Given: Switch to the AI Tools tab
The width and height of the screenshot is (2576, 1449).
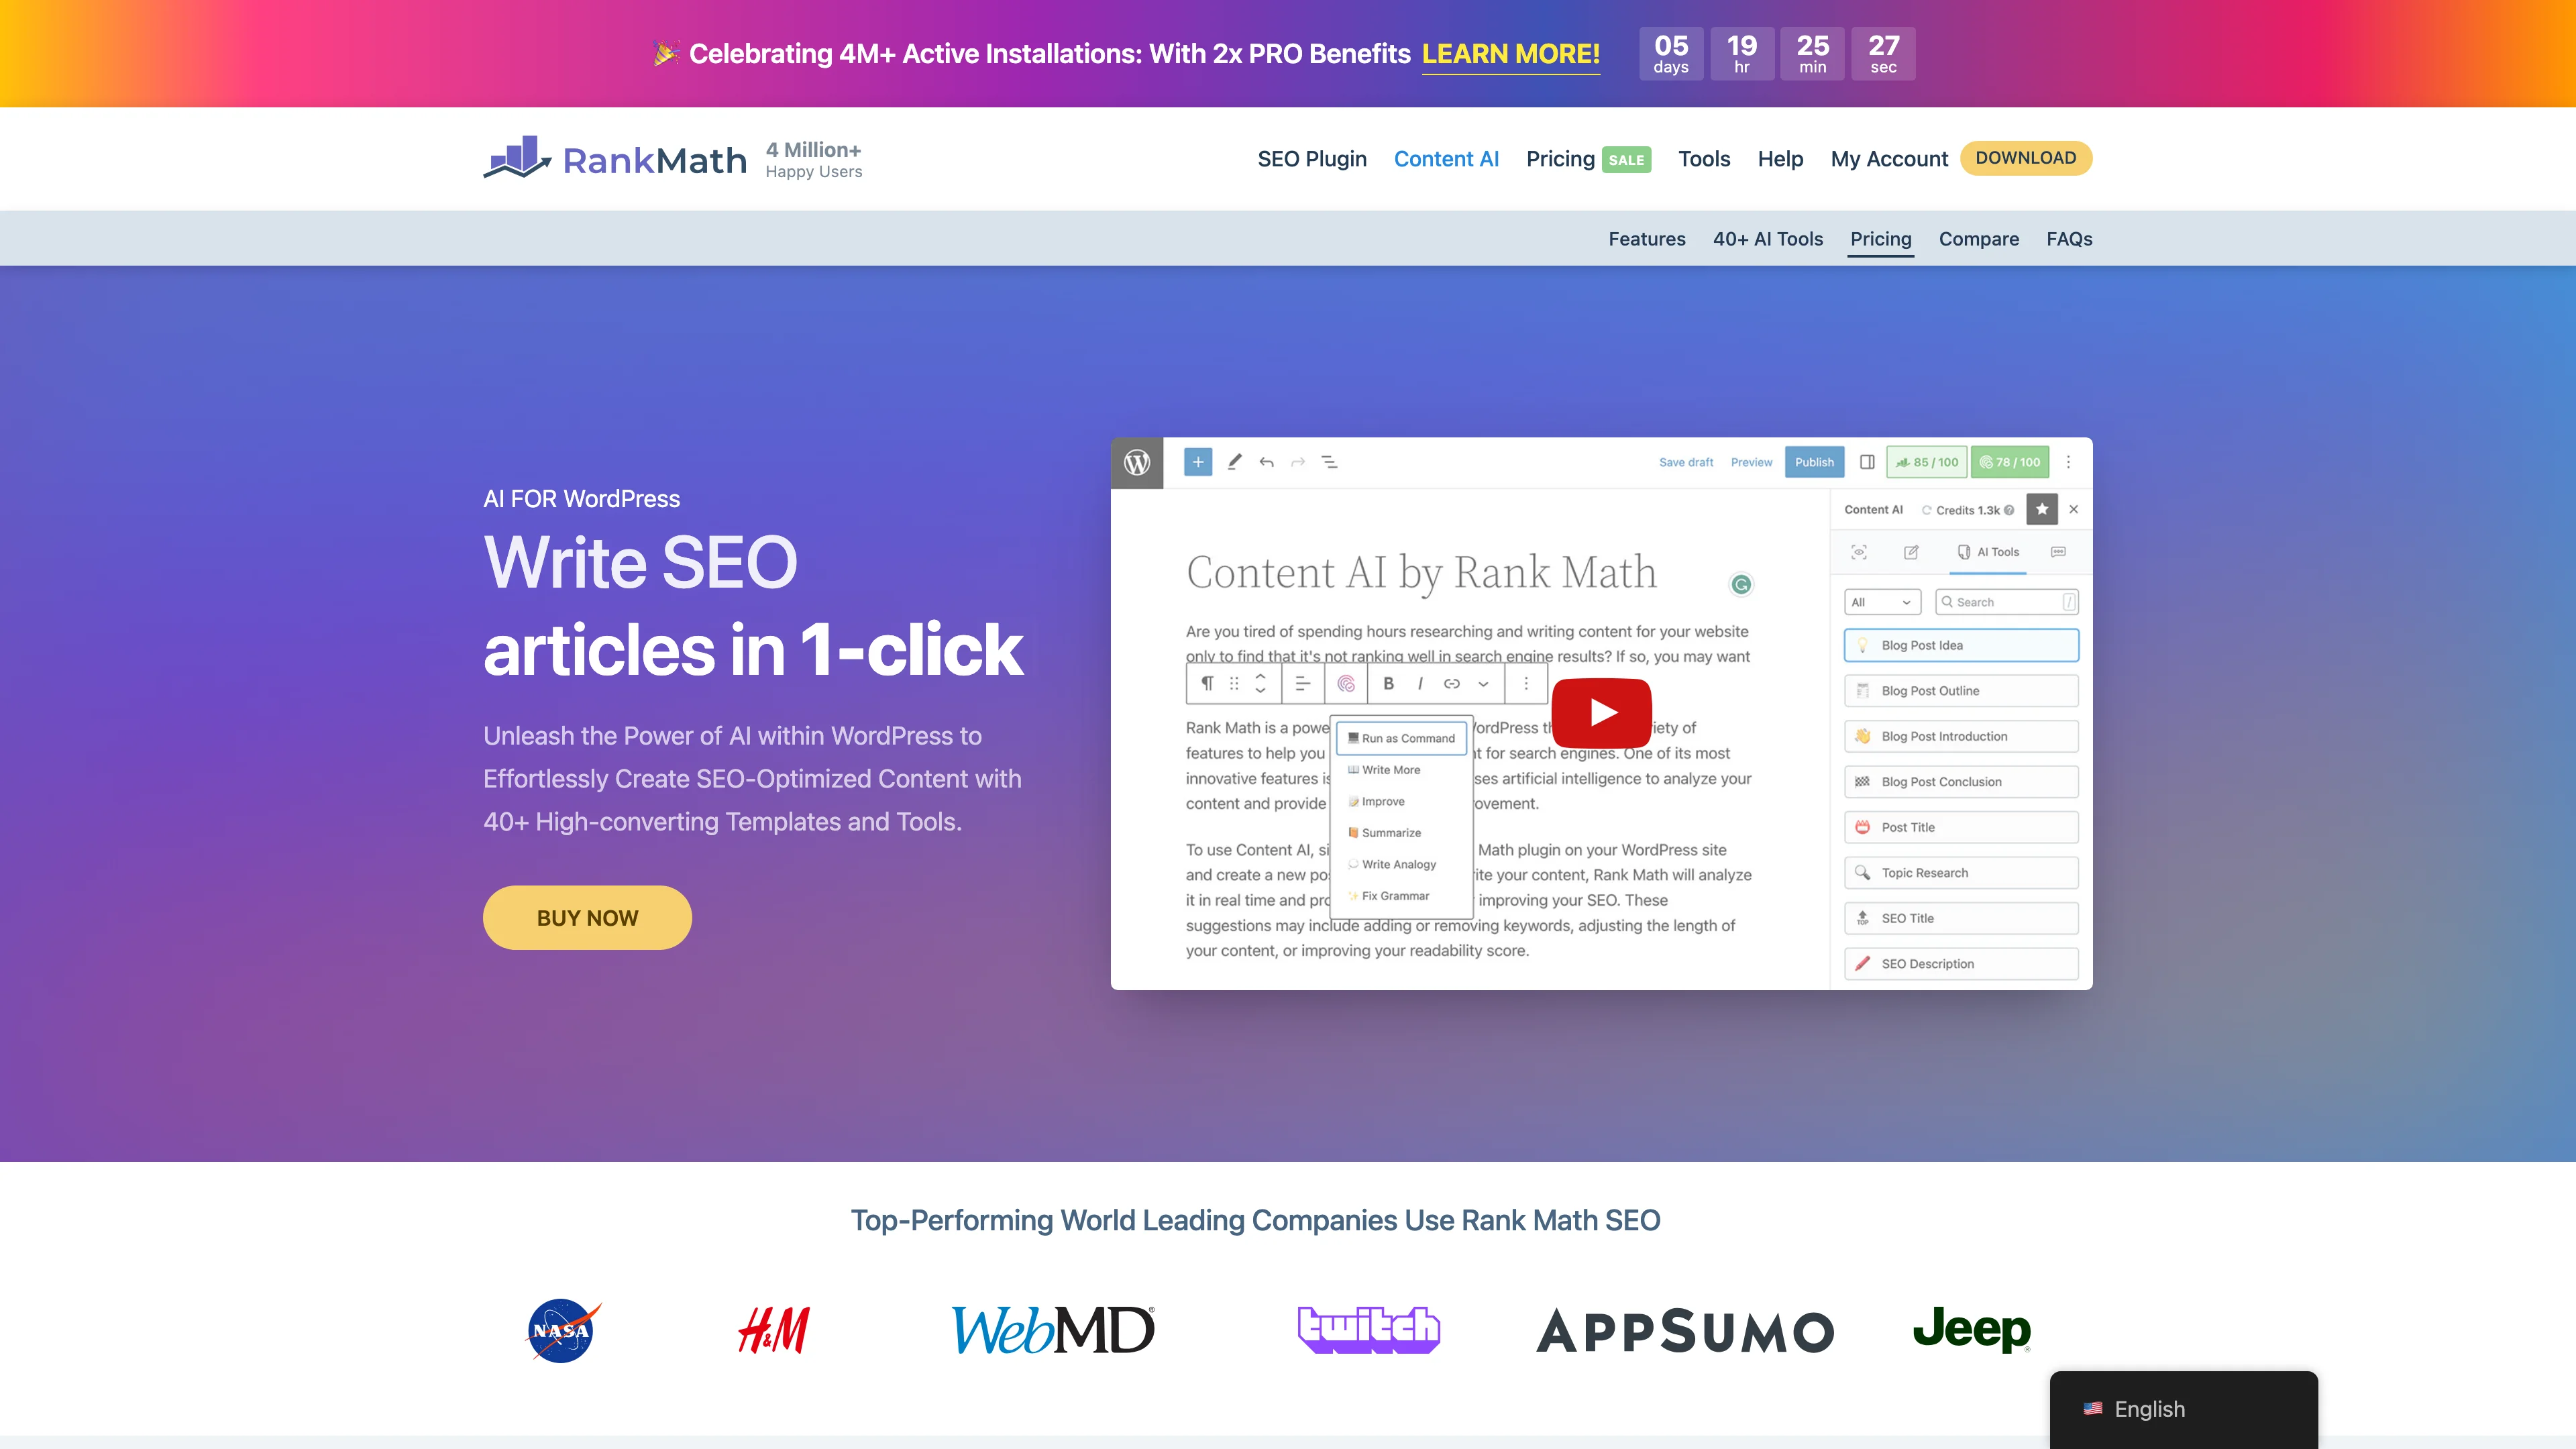Looking at the screenshot, I should 1988,552.
